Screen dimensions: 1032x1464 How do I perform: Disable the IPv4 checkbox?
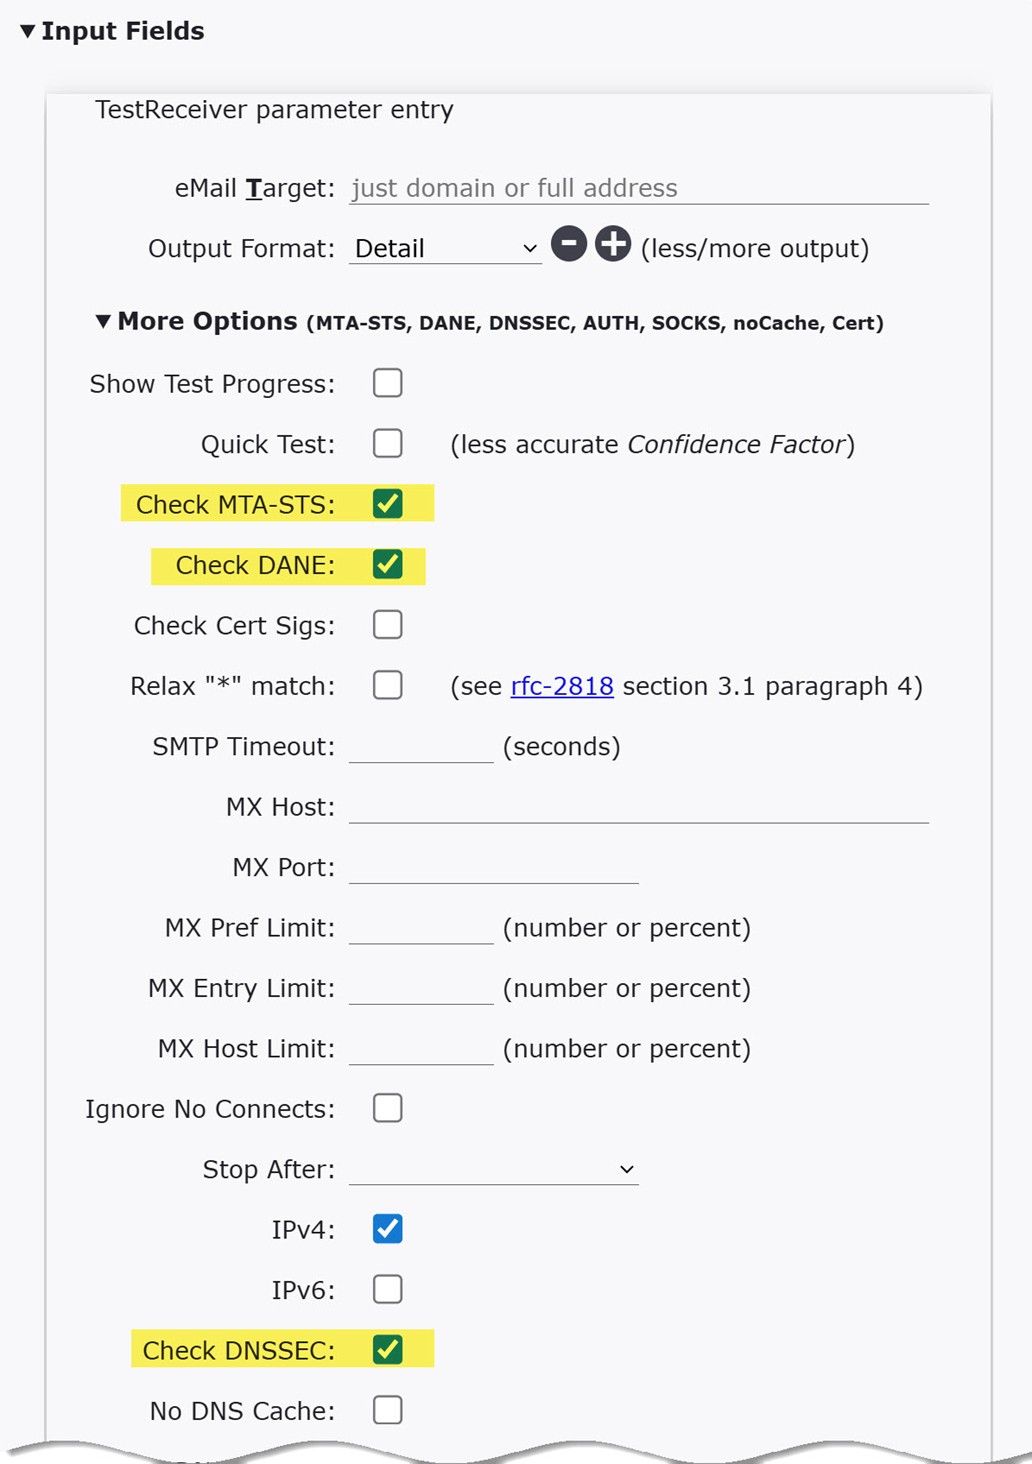[388, 1229]
